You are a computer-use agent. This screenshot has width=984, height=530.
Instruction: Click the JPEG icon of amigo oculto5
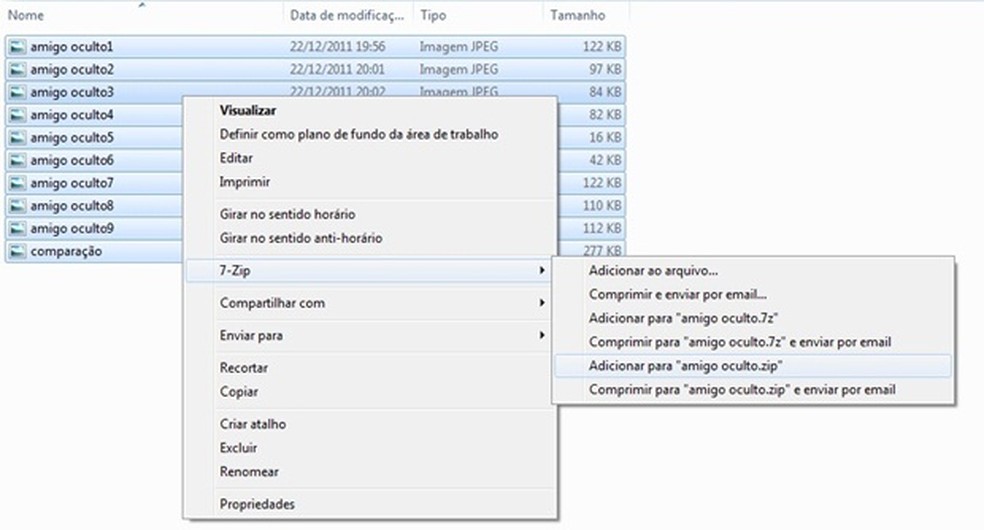[x=18, y=137]
